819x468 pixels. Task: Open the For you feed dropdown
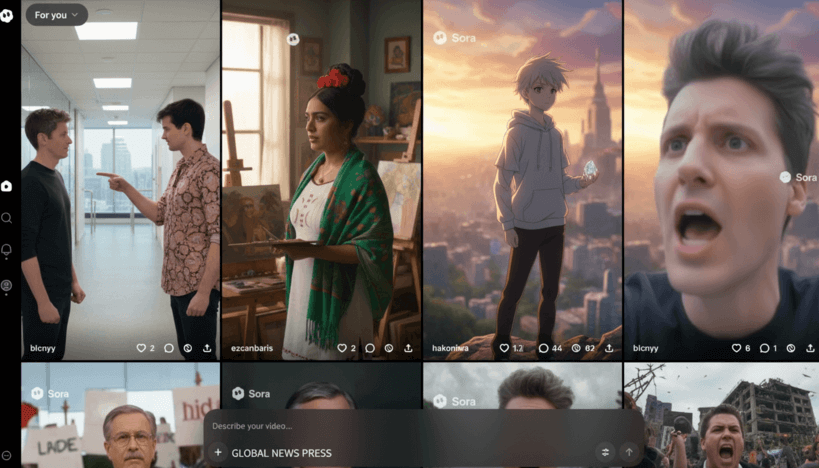56,15
